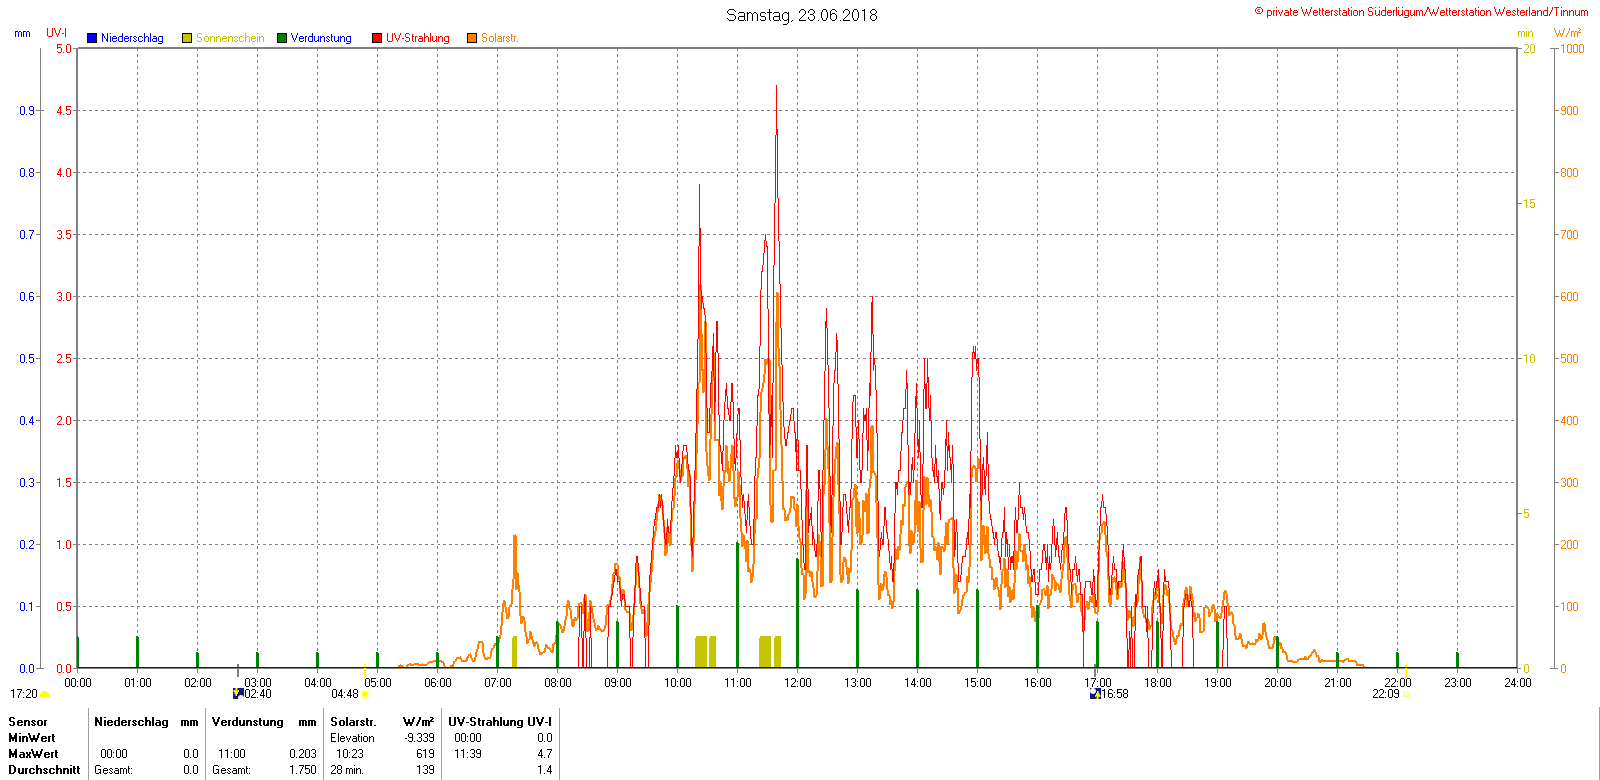This screenshot has width=1600, height=780.
Task: Click the 17:20 time label at bottom left
Action: [x=24, y=694]
